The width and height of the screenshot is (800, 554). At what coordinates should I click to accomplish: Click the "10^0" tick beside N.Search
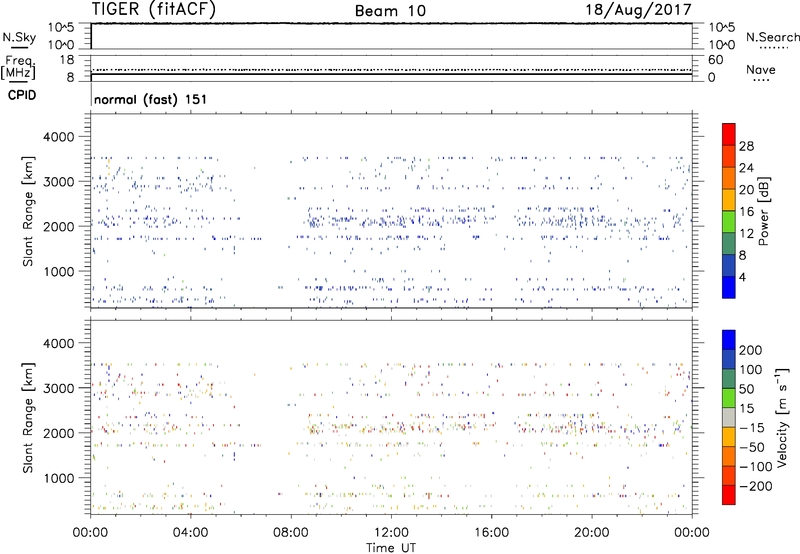point(721,45)
